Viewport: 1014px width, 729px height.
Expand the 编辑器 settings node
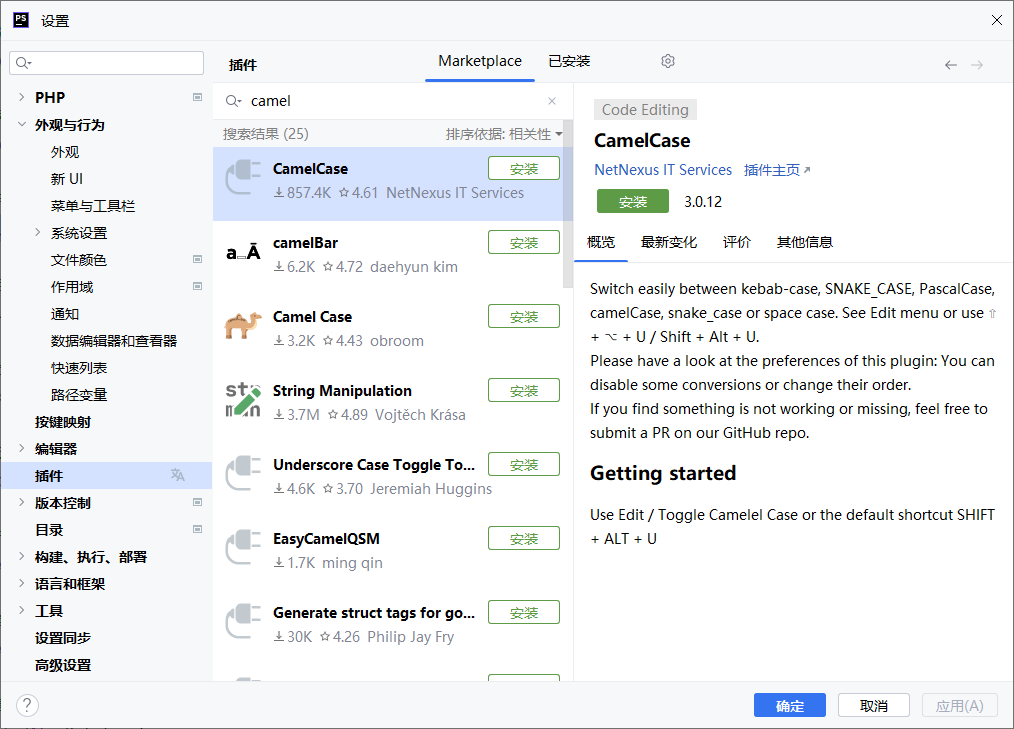click(22, 449)
